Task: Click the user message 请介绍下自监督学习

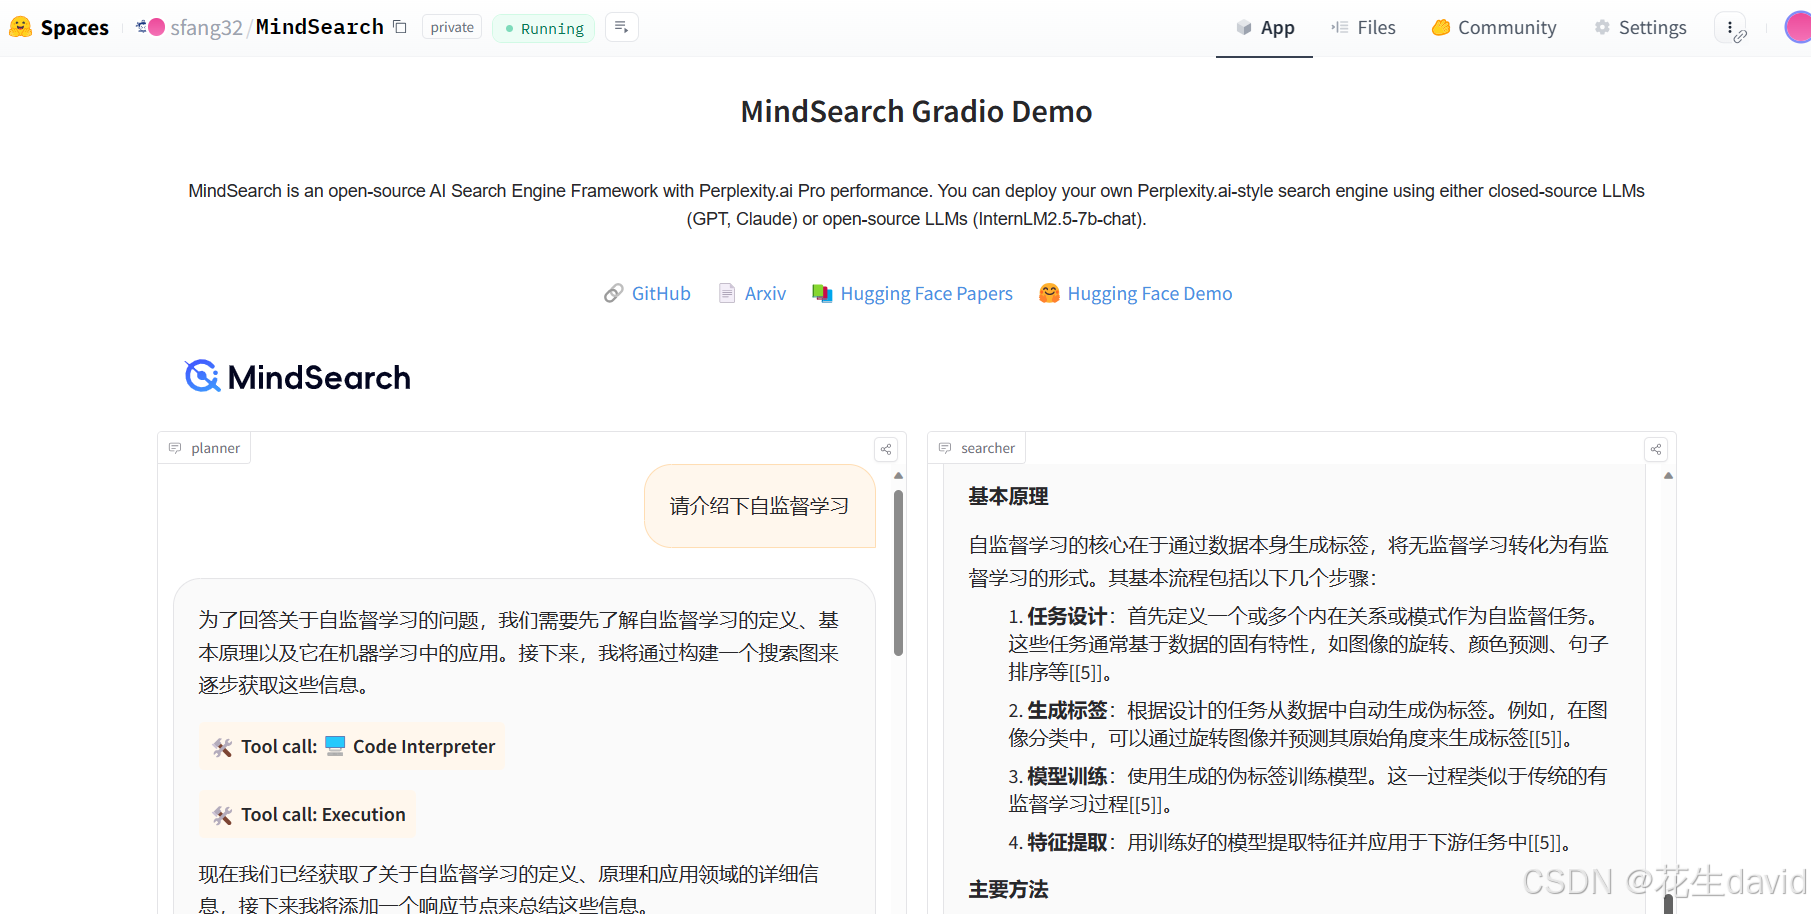Action: (759, 506)
